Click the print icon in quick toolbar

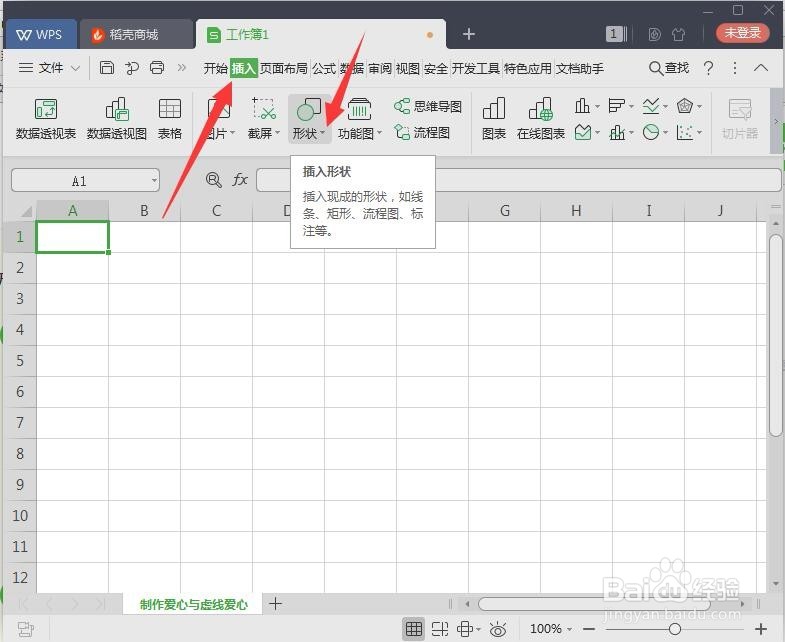tap(157, 68)
